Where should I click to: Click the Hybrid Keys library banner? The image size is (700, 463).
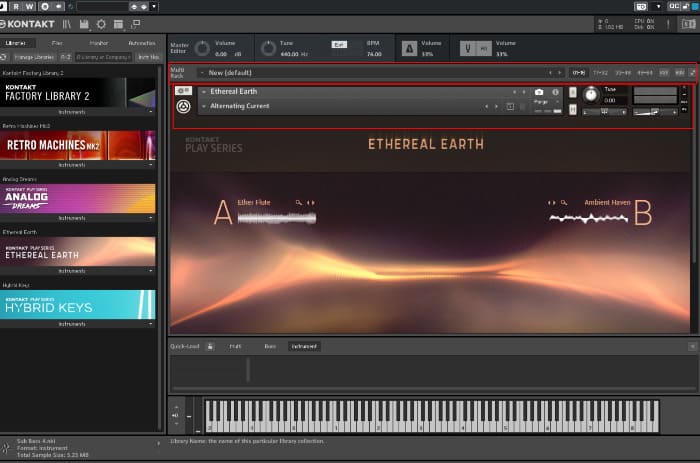(78, 304)
